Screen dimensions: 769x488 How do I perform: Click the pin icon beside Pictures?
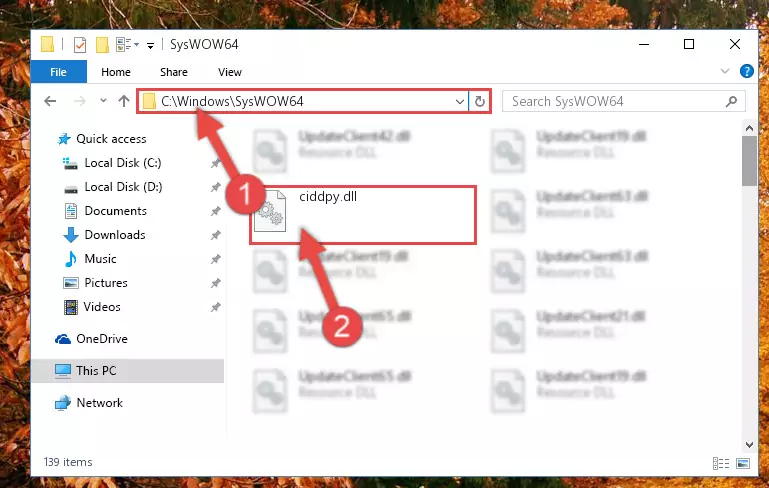pyautogui.click(x=215, y=283)
